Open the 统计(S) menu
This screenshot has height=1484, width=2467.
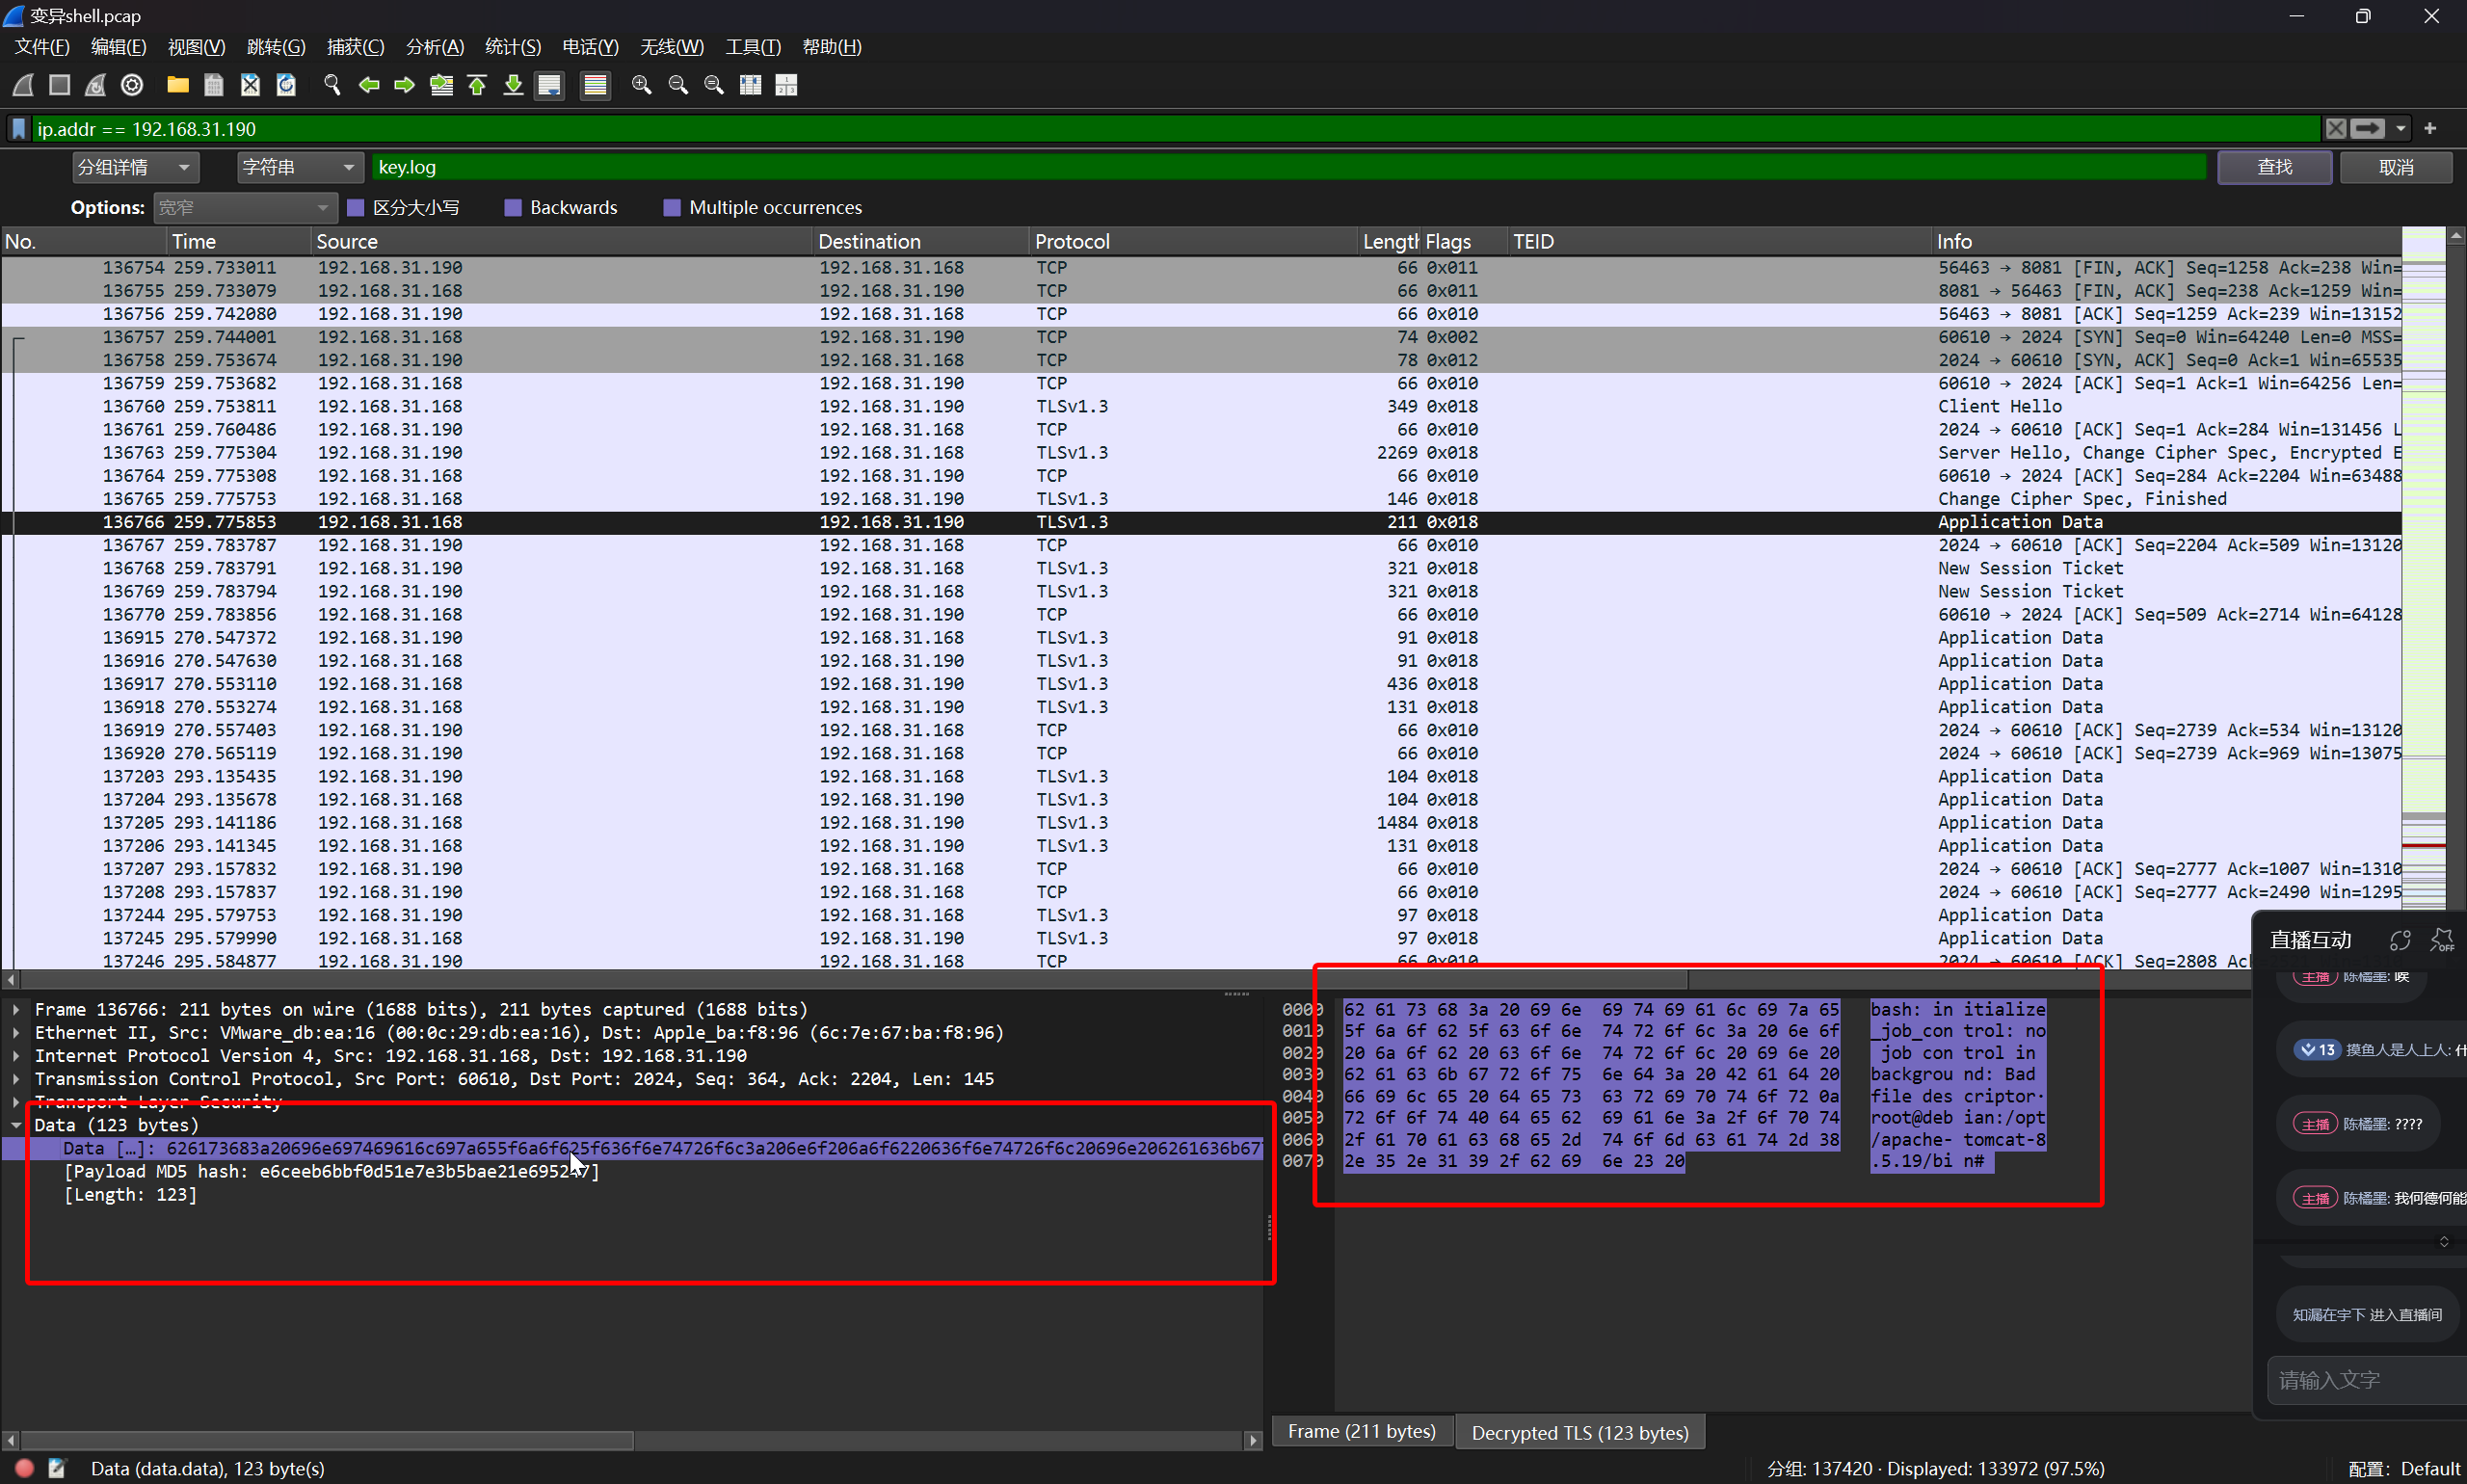(x=513, y=47)
